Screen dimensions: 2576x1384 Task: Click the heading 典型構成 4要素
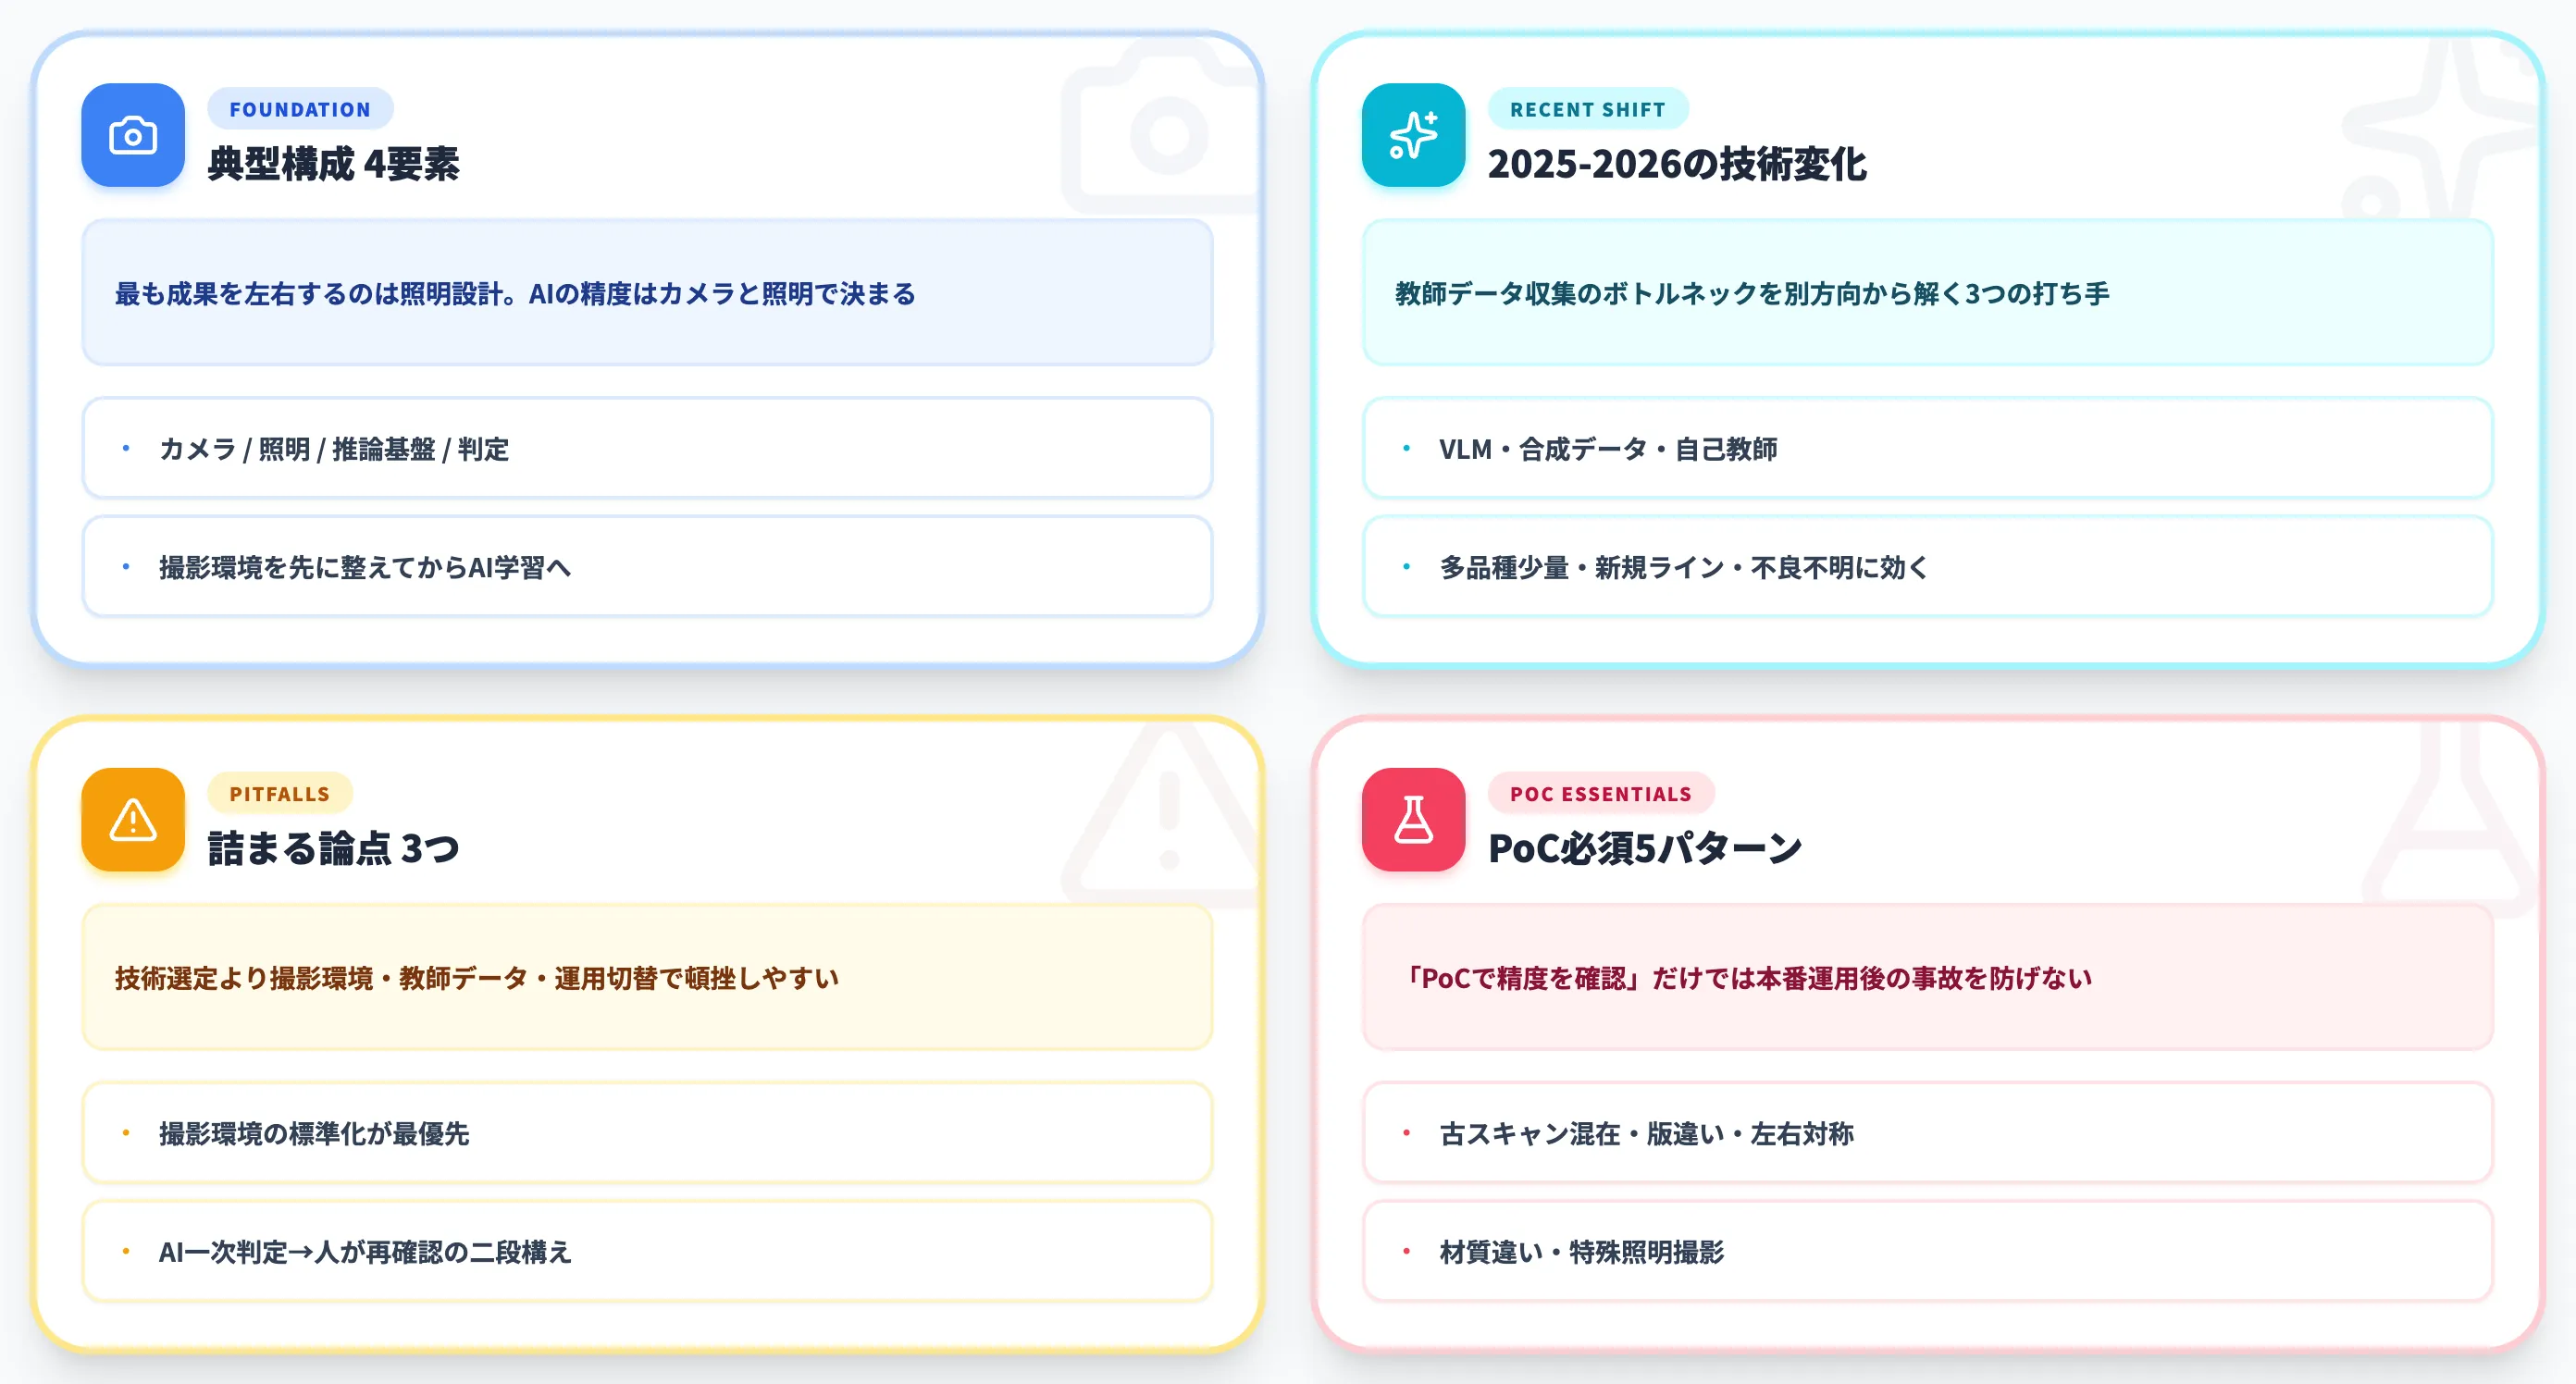(334, 164)
